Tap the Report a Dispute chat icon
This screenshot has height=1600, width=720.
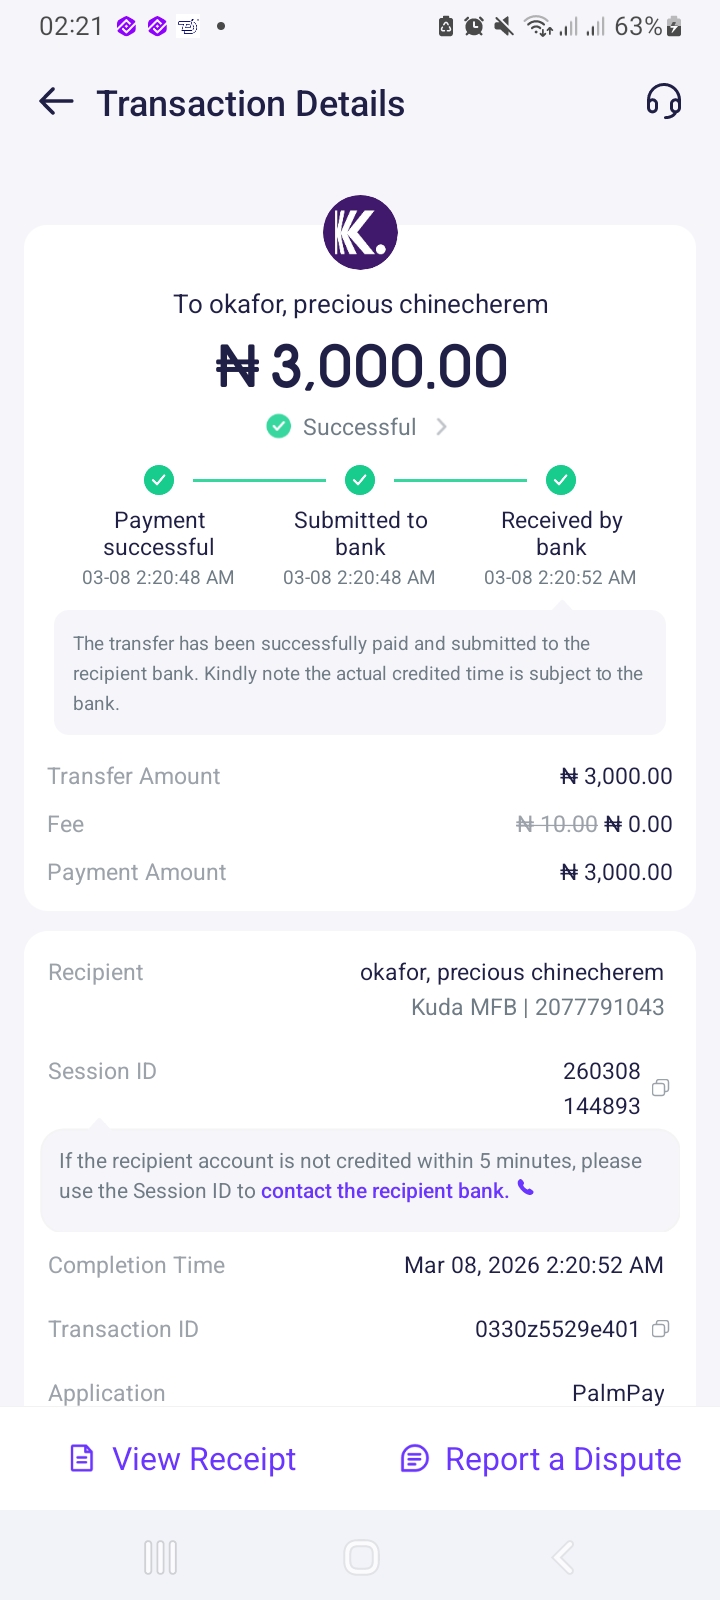coord(414,1459)
